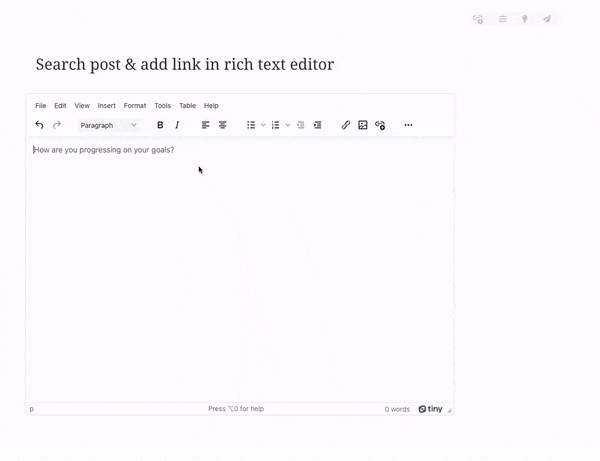Viewport: 600px width, 461px height.
Task: Click the faded paper plane icon at top
Action: click(x=547, y=19)
